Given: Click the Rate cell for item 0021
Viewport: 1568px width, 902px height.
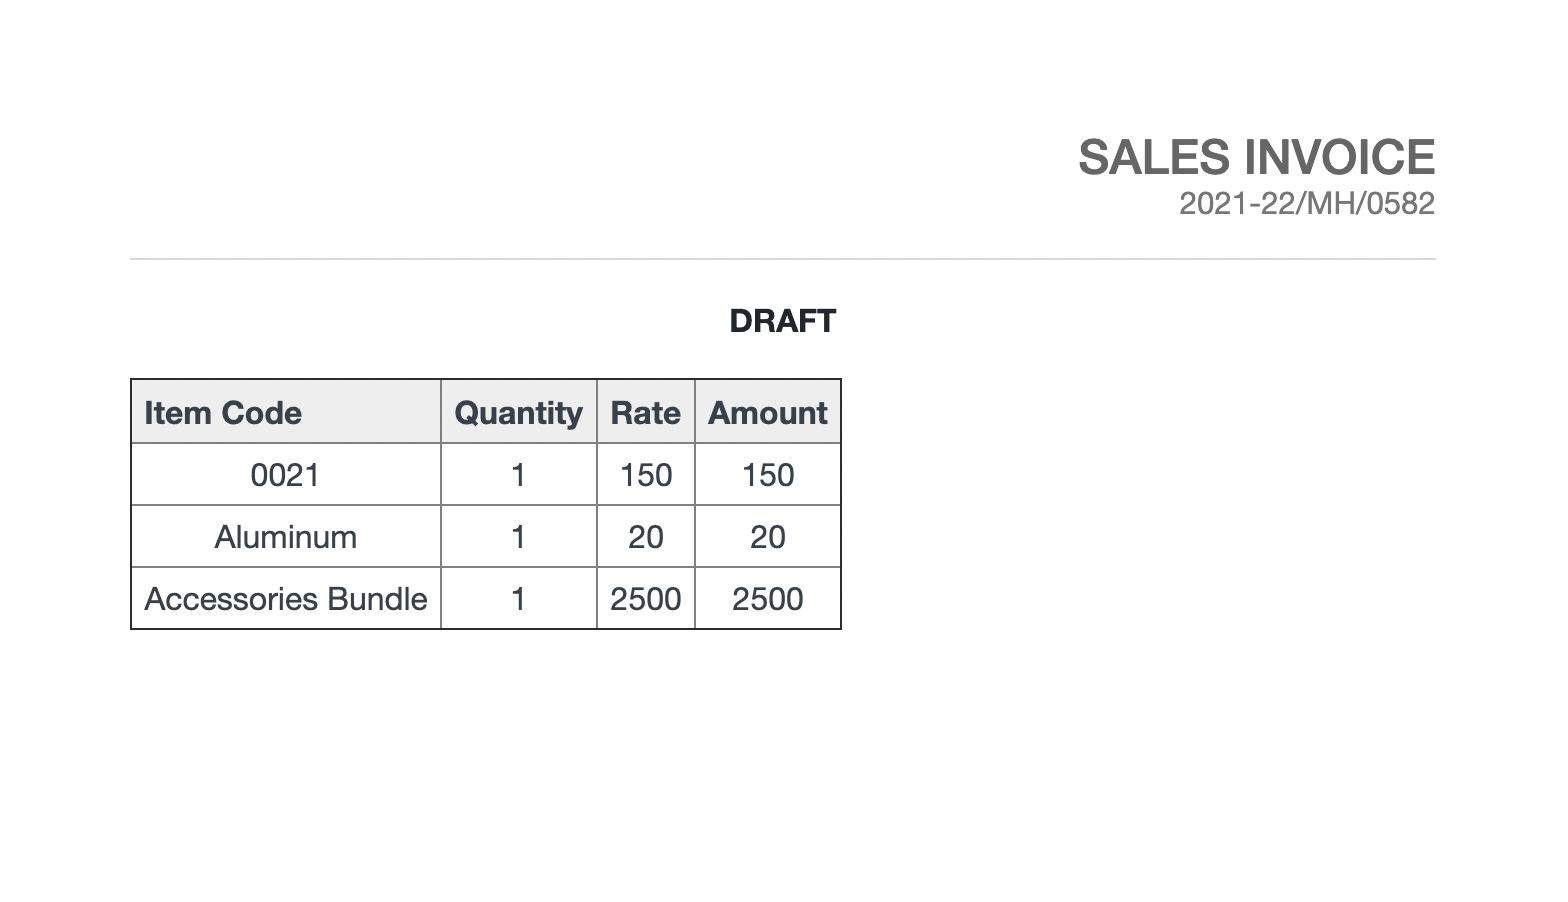Looking at the screenshot, I should click(645, 475).
